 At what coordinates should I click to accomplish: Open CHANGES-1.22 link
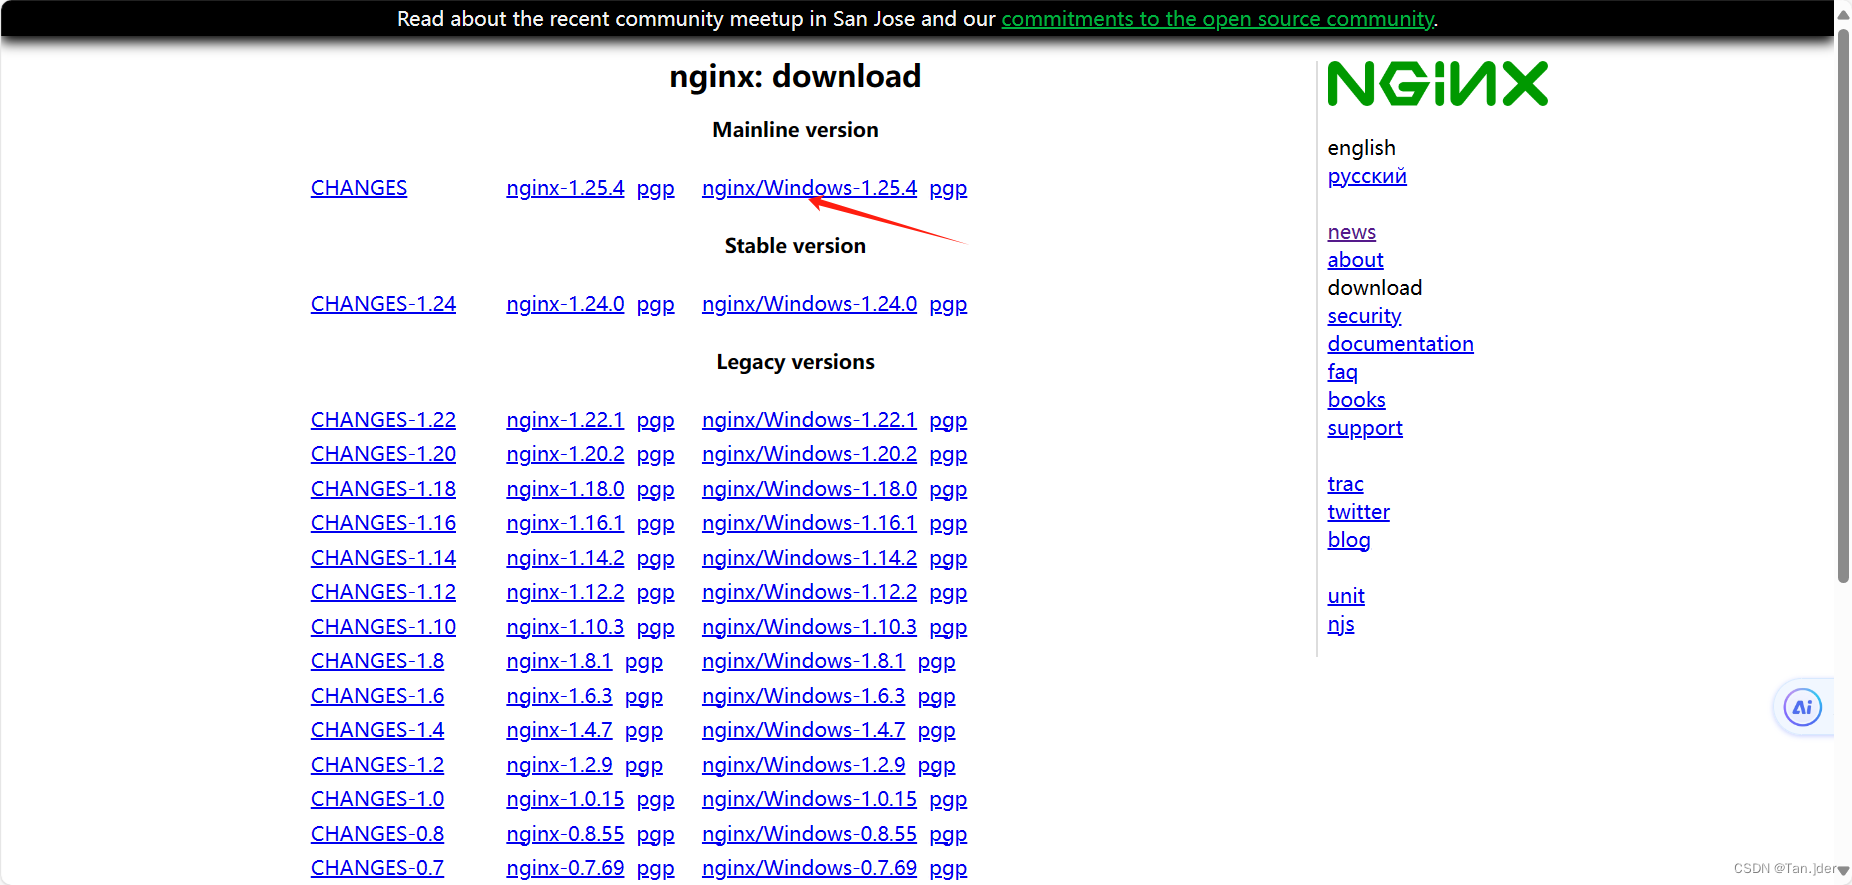[383, 420]
